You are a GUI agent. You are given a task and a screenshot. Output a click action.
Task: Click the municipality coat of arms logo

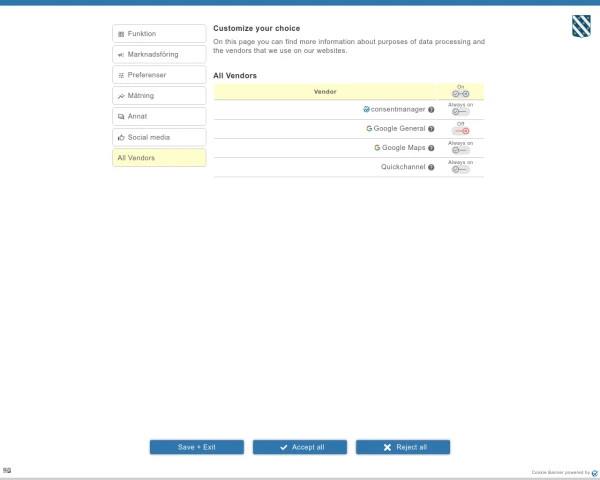tap(581, 26)
